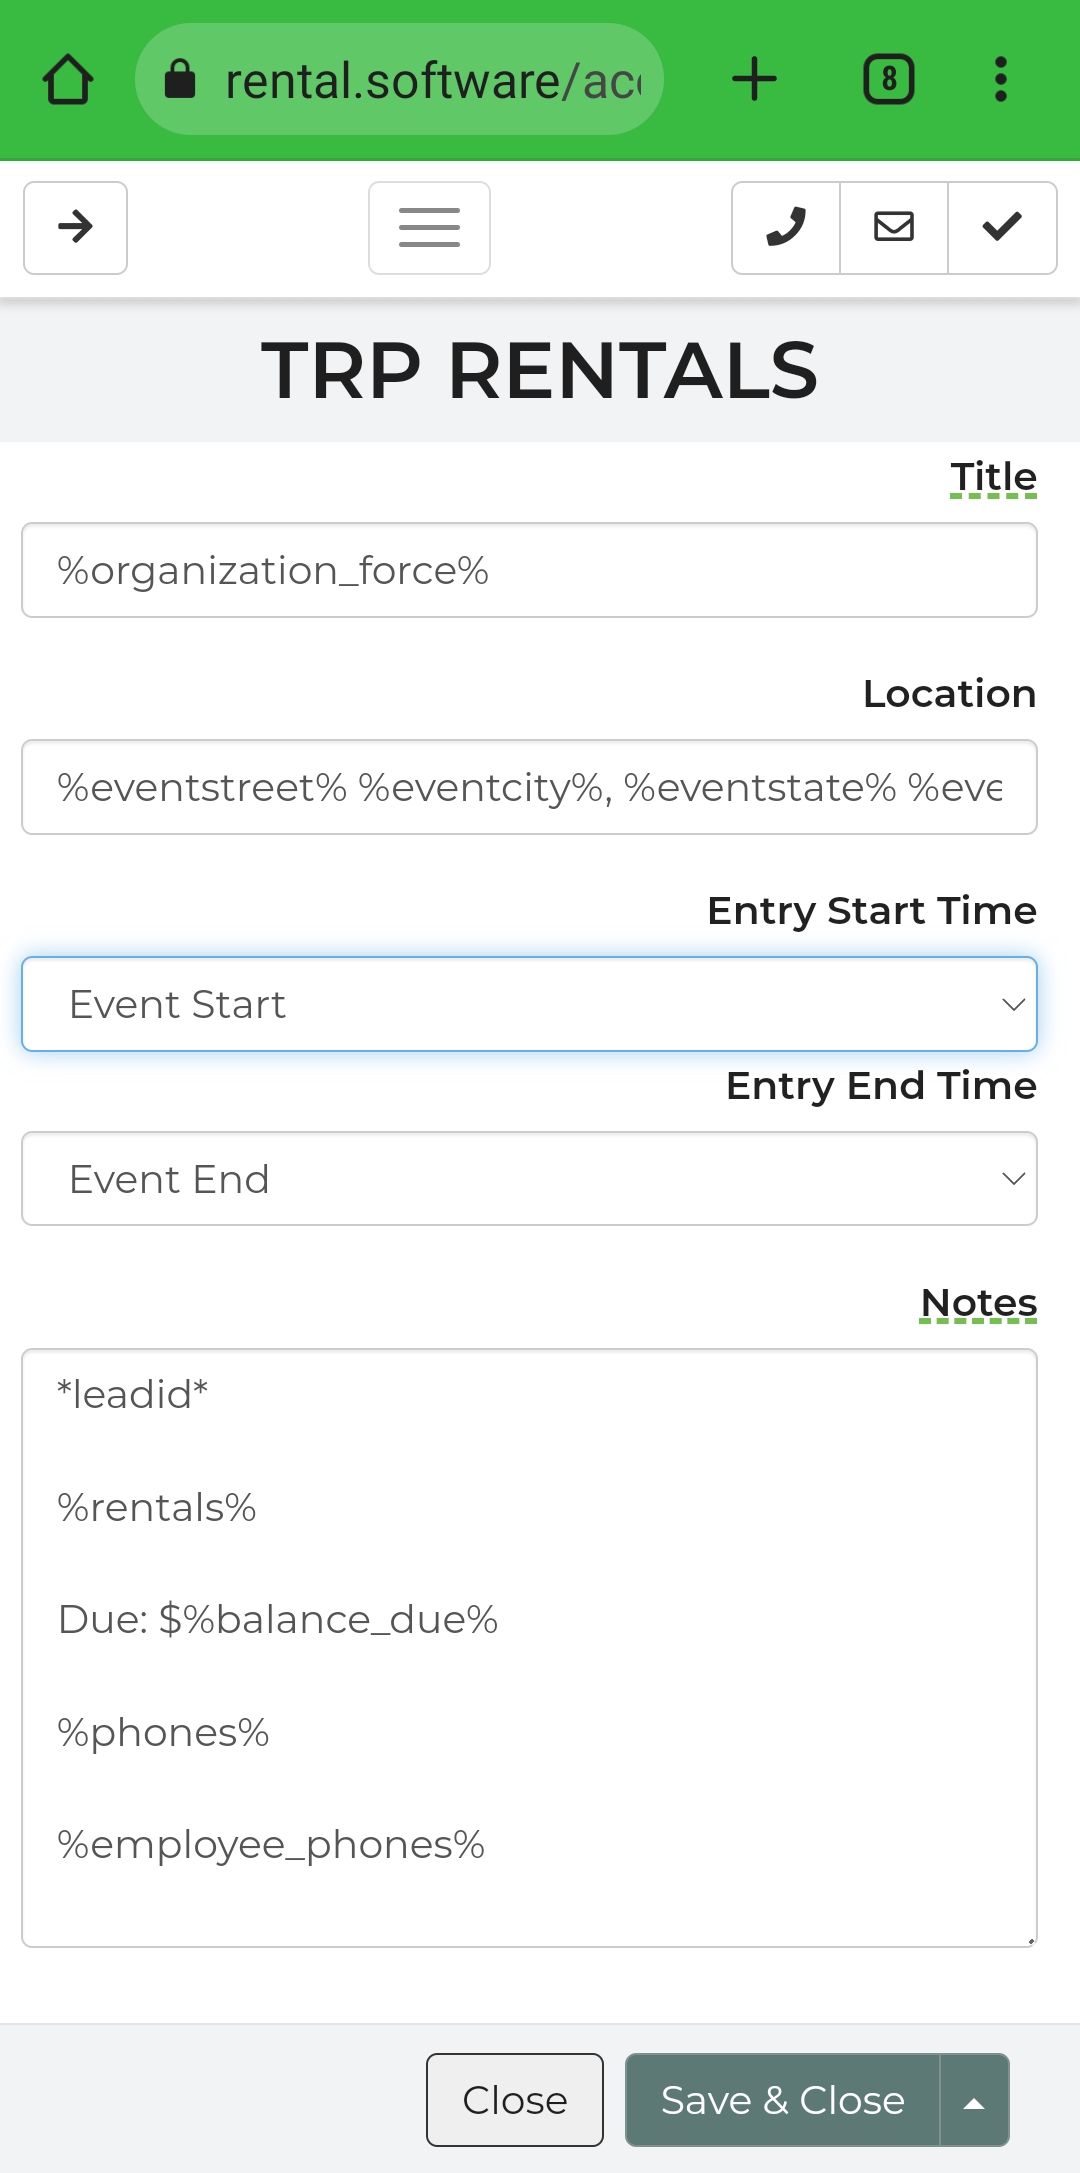Open the hamburger navigation menu
This screenshot has height=2173, width=1080.
[x=429, y=228]
